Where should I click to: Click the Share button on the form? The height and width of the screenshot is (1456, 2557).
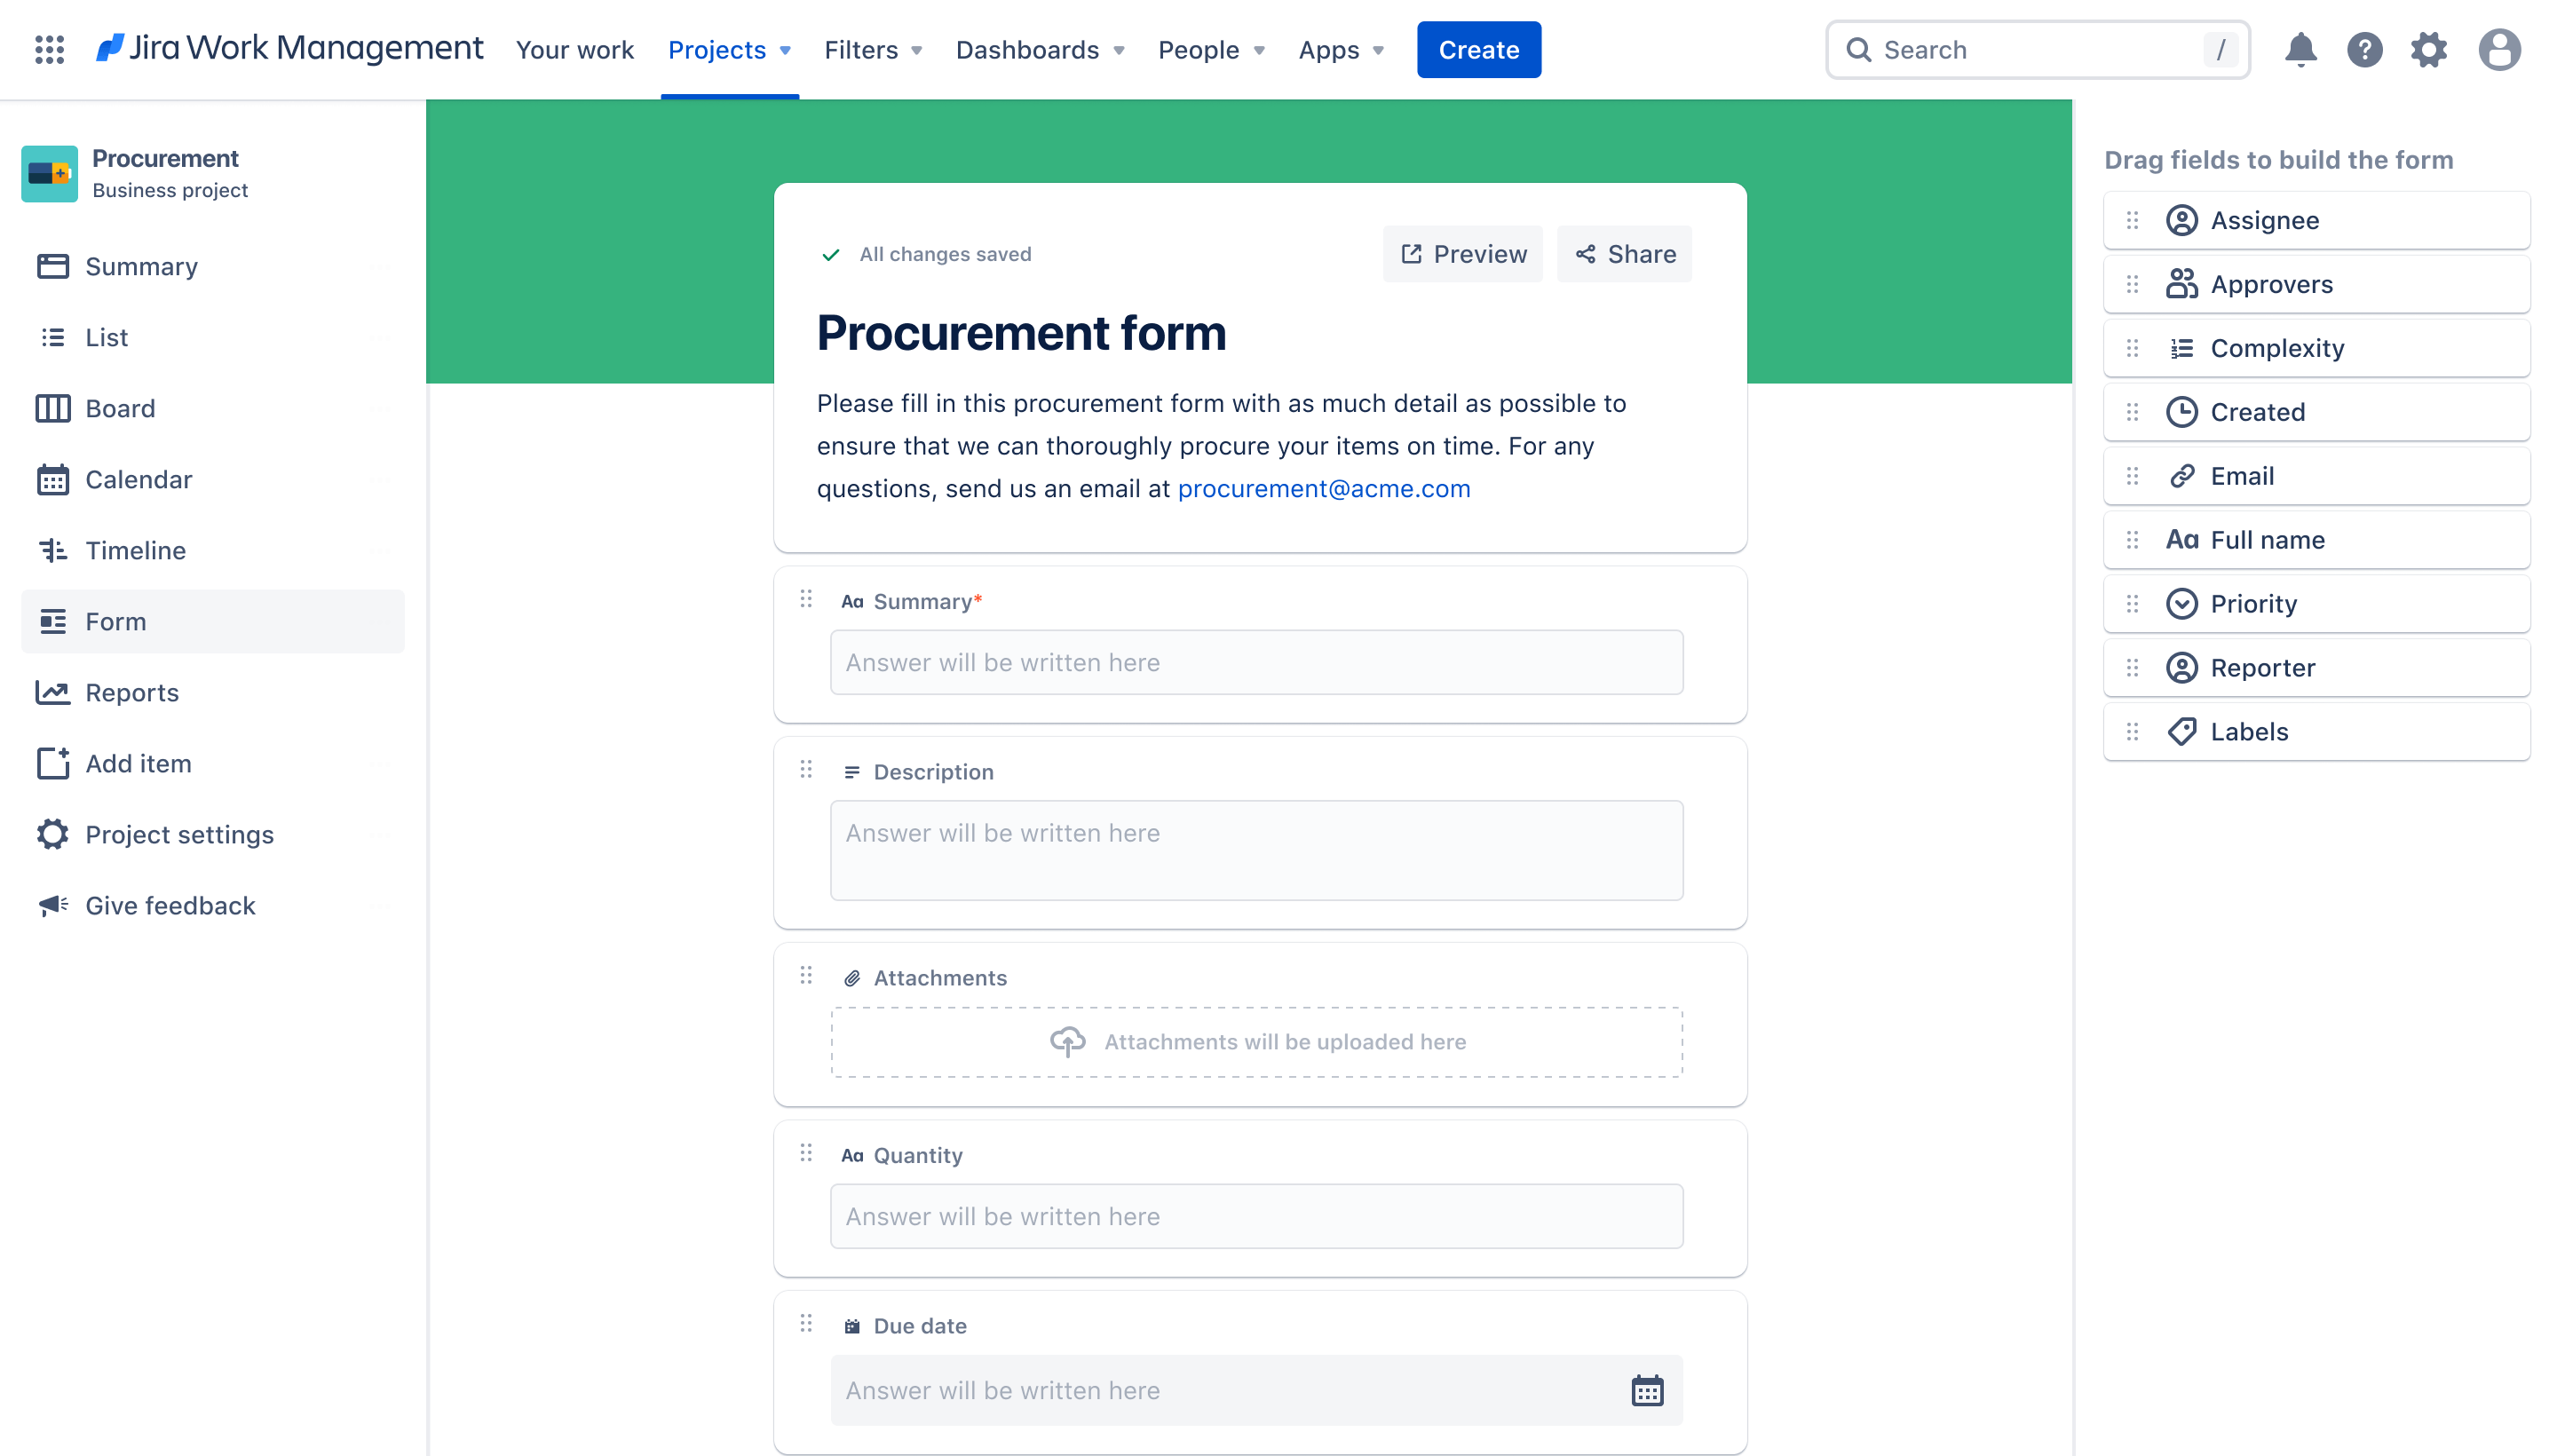pos(1625,253)
